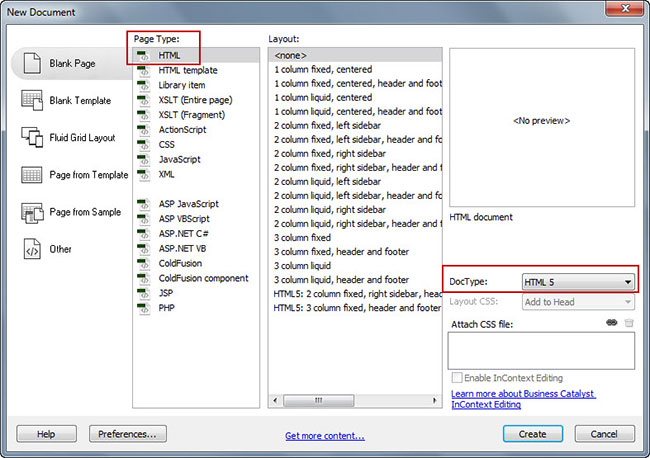
Task: Toggle the Enable InContext Editing checkbox
Action: (456, 378)
